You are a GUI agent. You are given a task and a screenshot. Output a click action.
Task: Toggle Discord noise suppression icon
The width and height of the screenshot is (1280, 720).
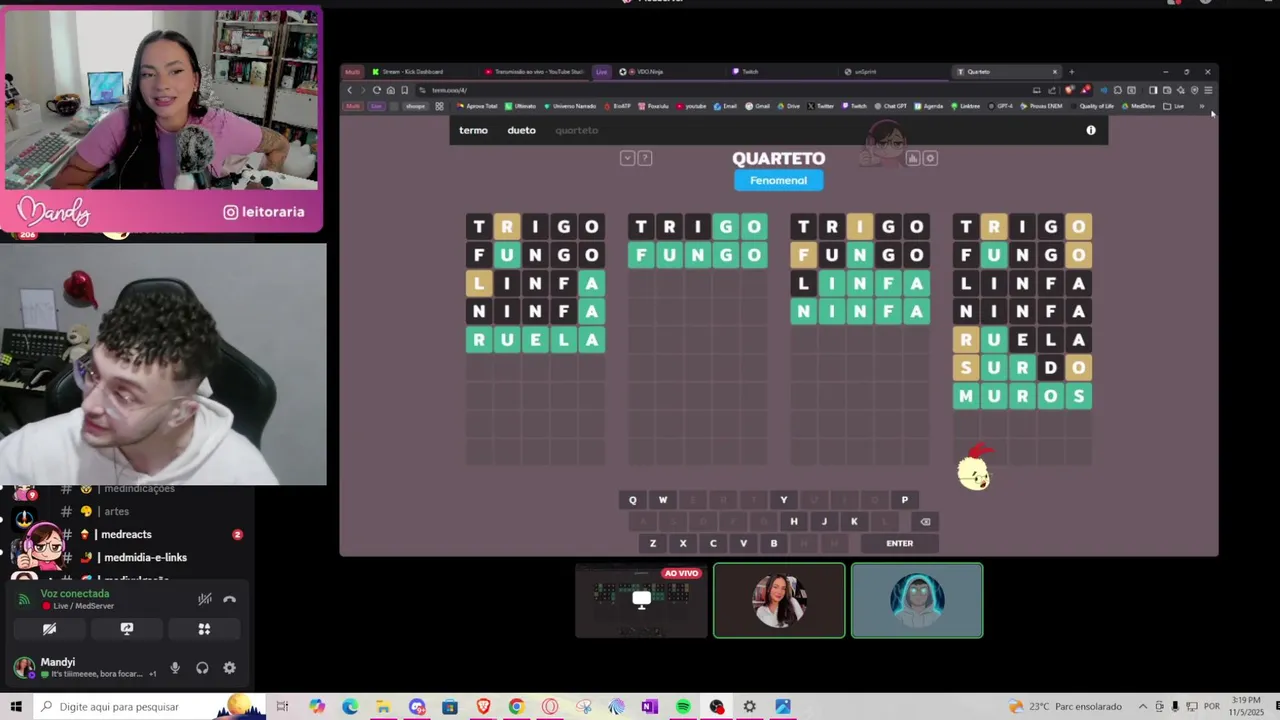pyautogui.click(x=205, y=599)
